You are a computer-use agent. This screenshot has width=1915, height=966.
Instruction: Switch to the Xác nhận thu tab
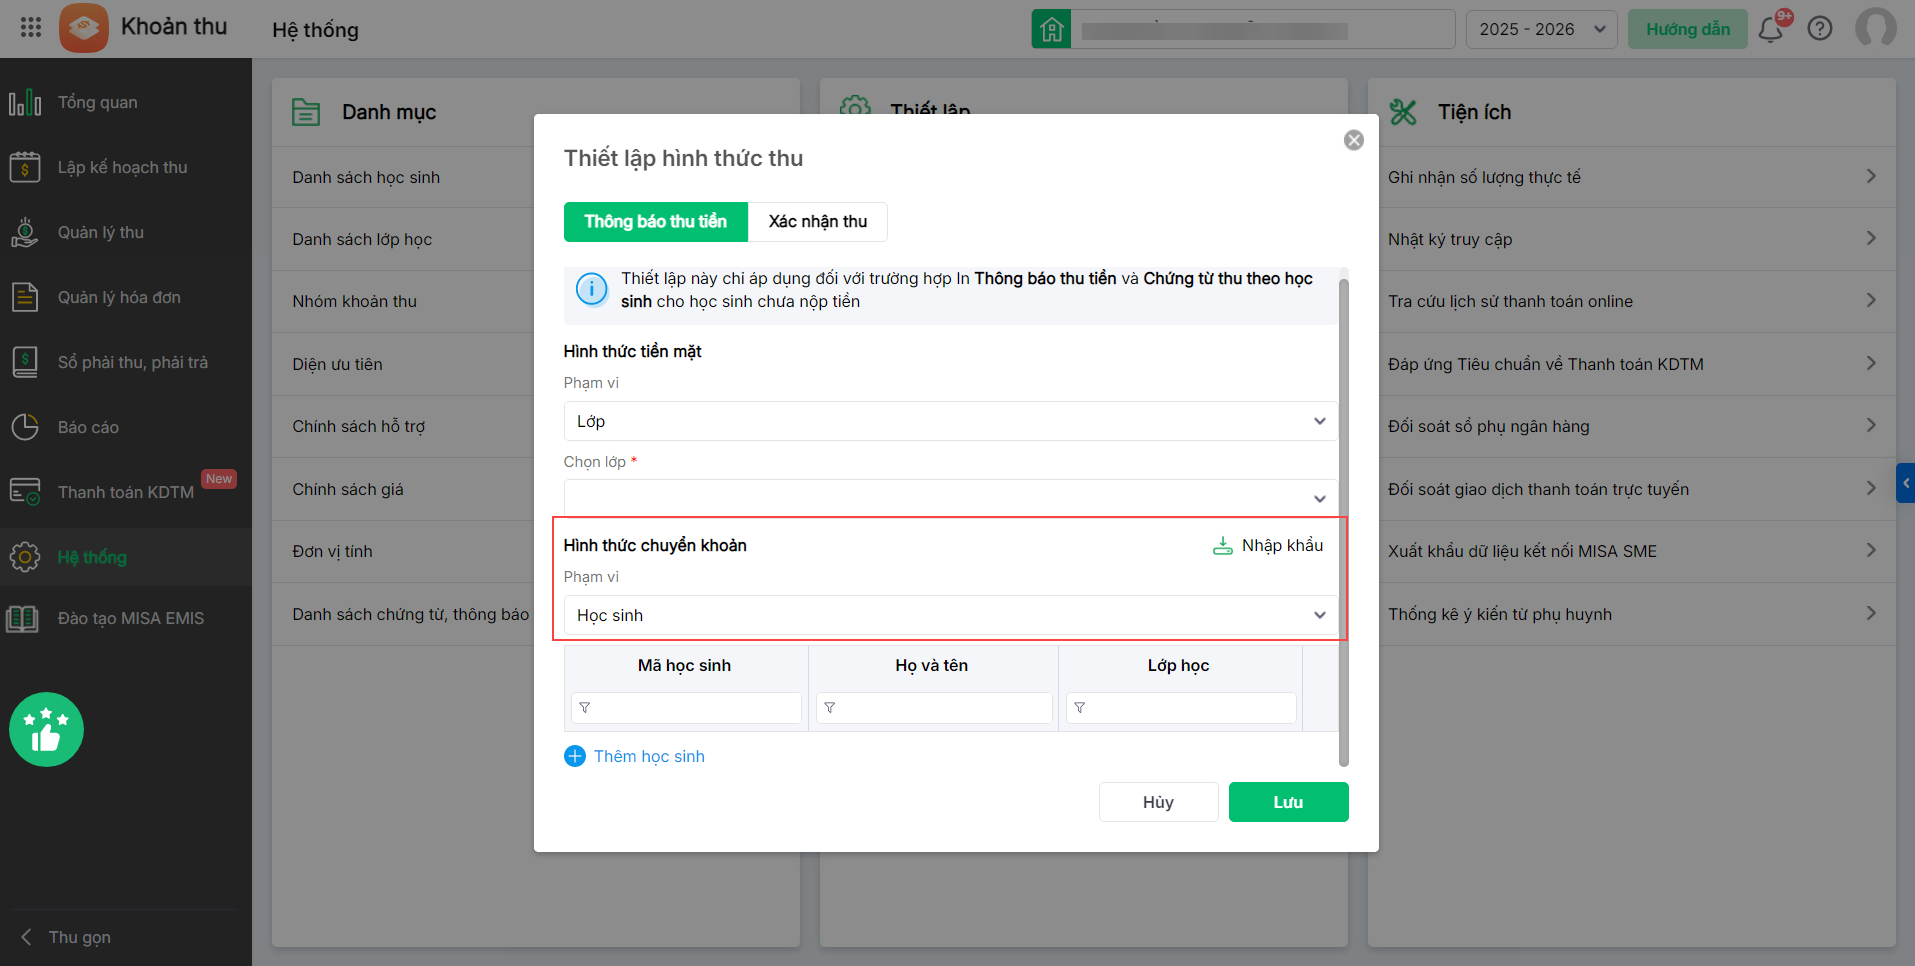817,222
